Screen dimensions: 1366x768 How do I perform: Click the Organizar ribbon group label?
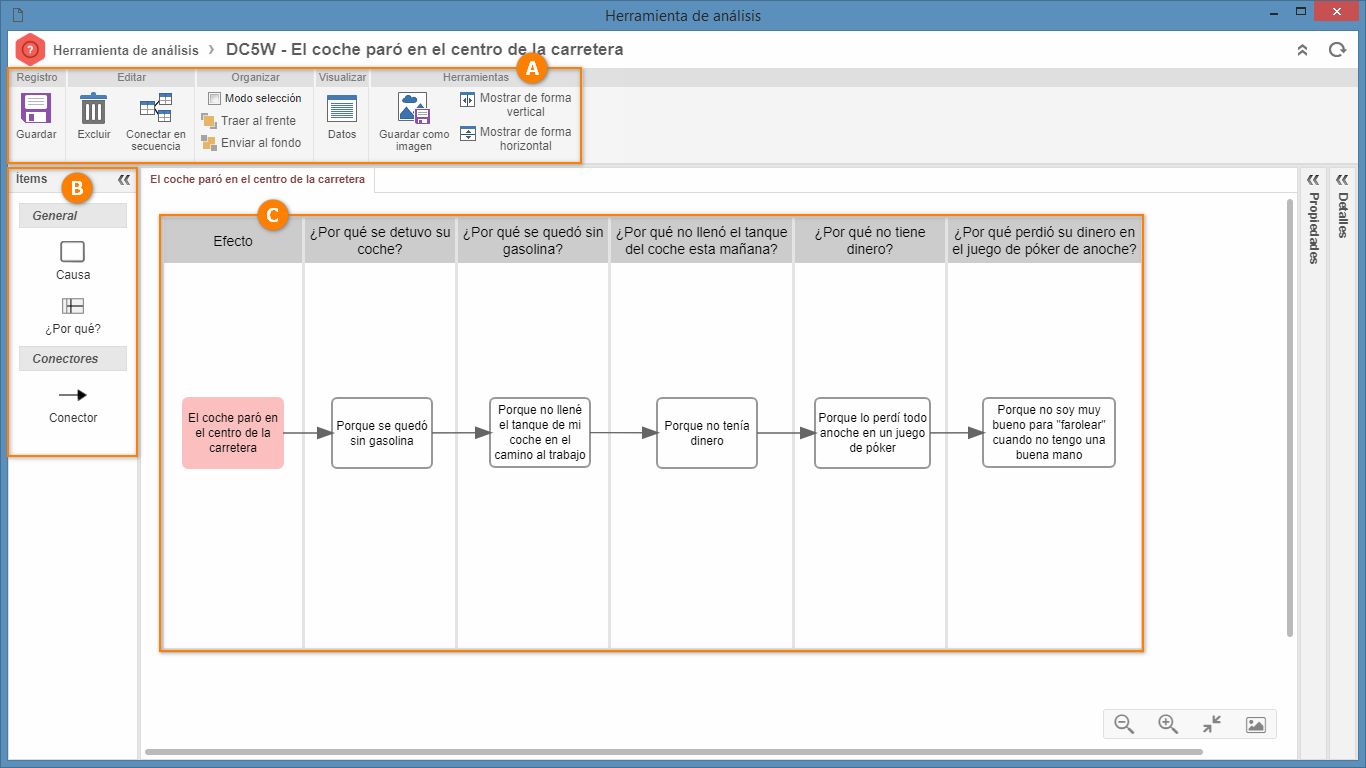tap(255, 77)
